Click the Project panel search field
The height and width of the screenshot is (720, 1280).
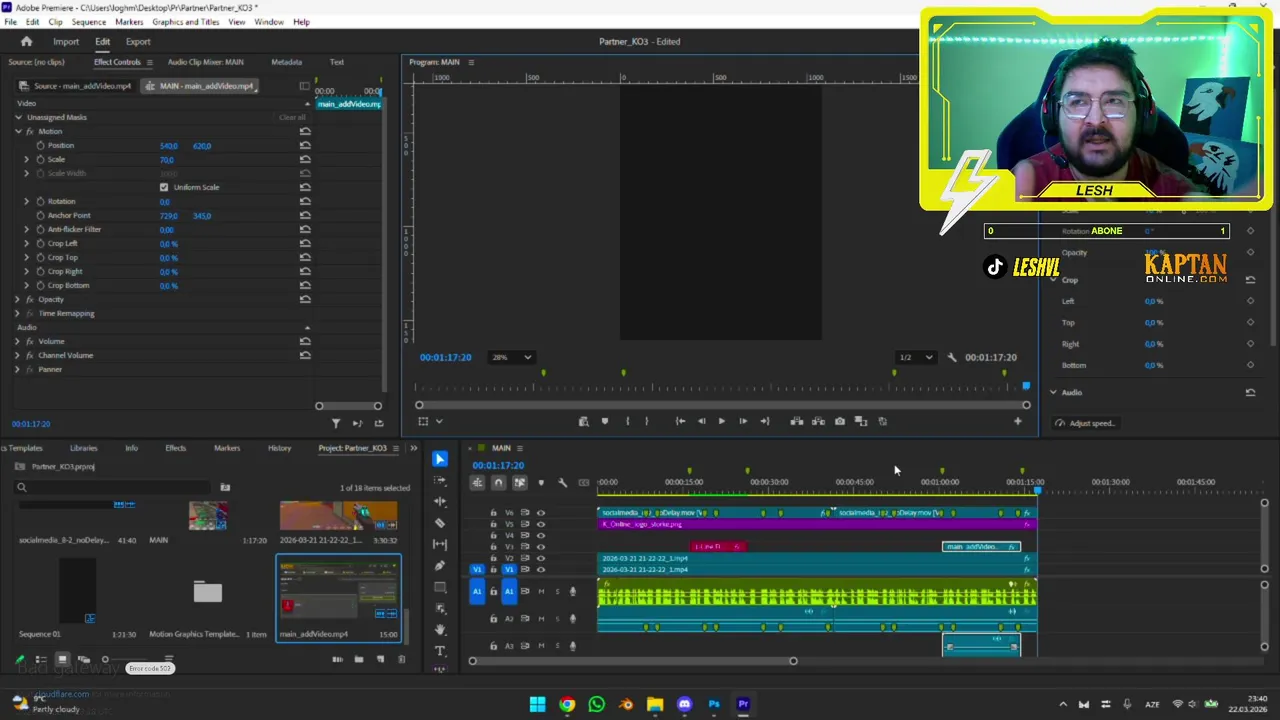112,488
